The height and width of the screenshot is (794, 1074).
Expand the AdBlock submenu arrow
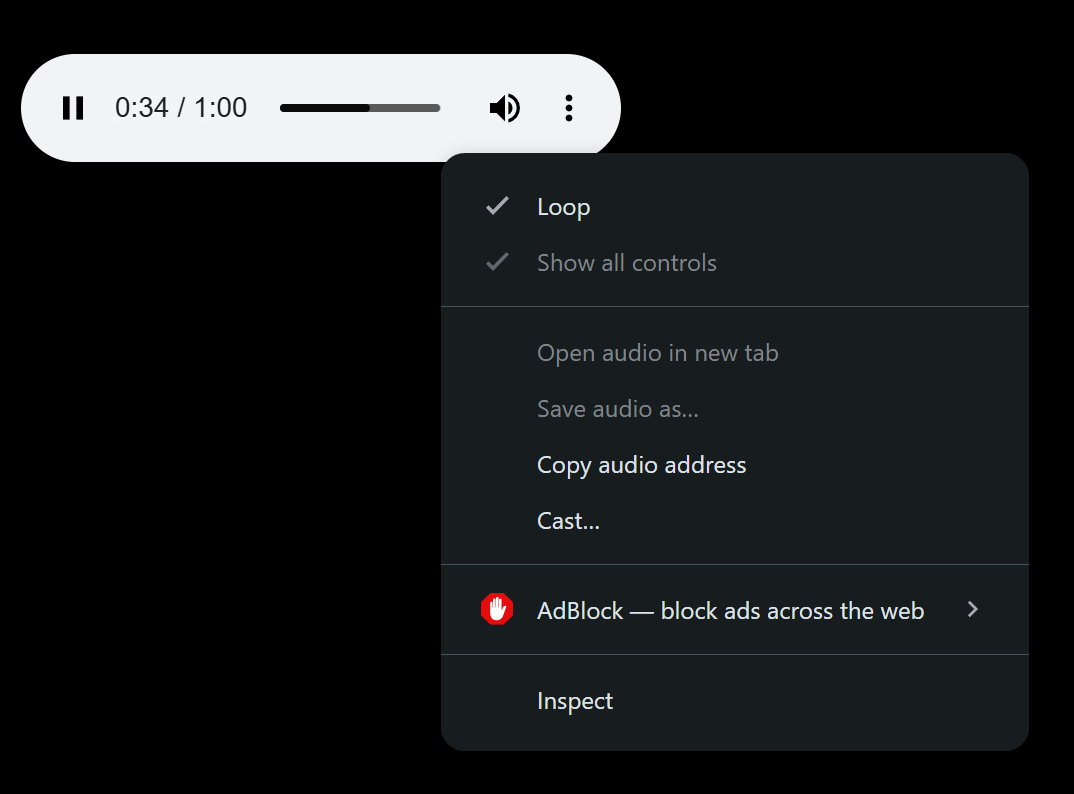point(972,610)
